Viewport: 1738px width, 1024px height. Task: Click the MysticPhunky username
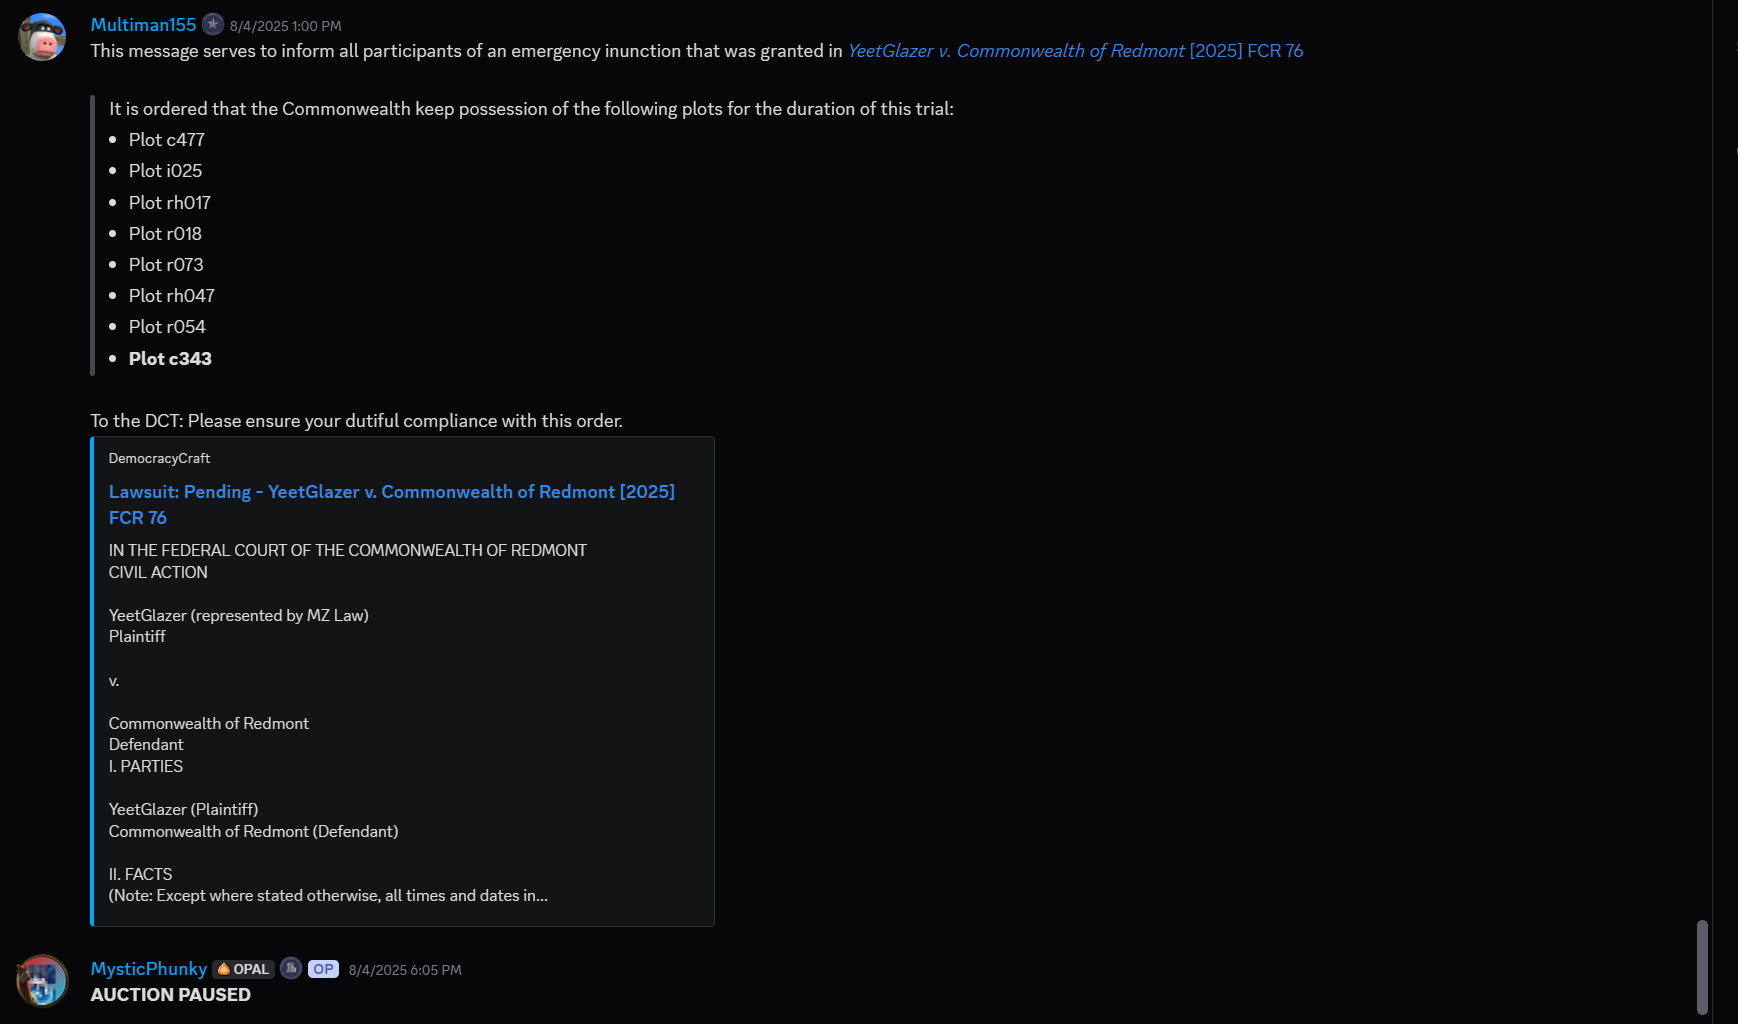(148, 969)
